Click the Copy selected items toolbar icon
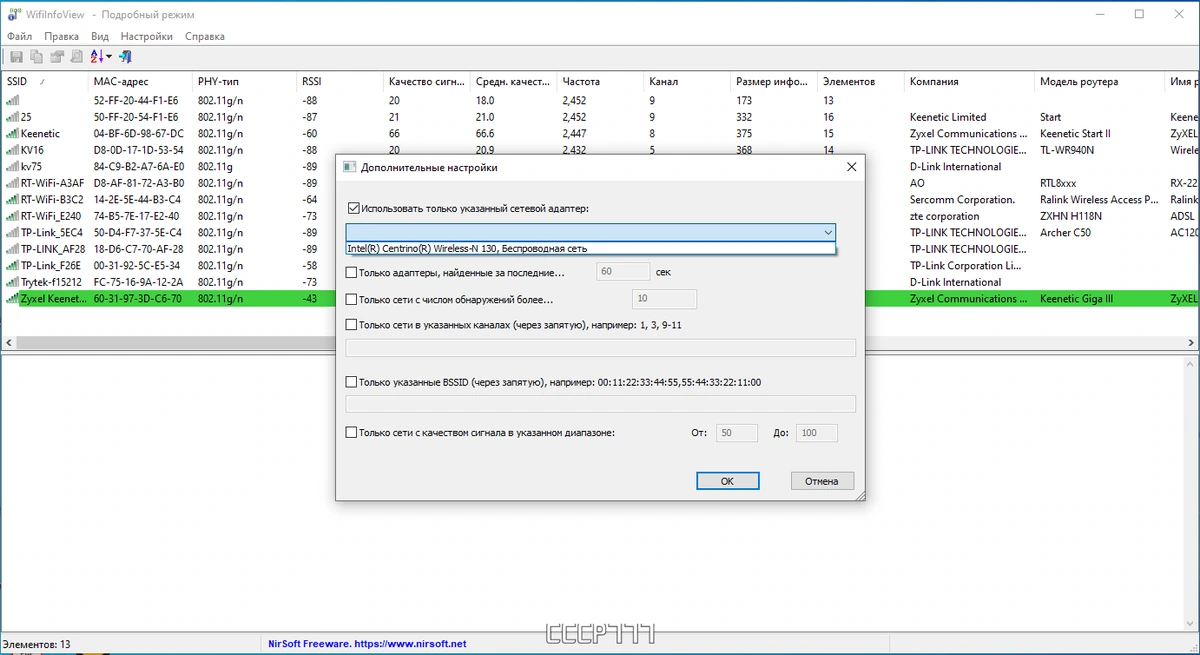 pyautogui.click(x=36, y=57)
